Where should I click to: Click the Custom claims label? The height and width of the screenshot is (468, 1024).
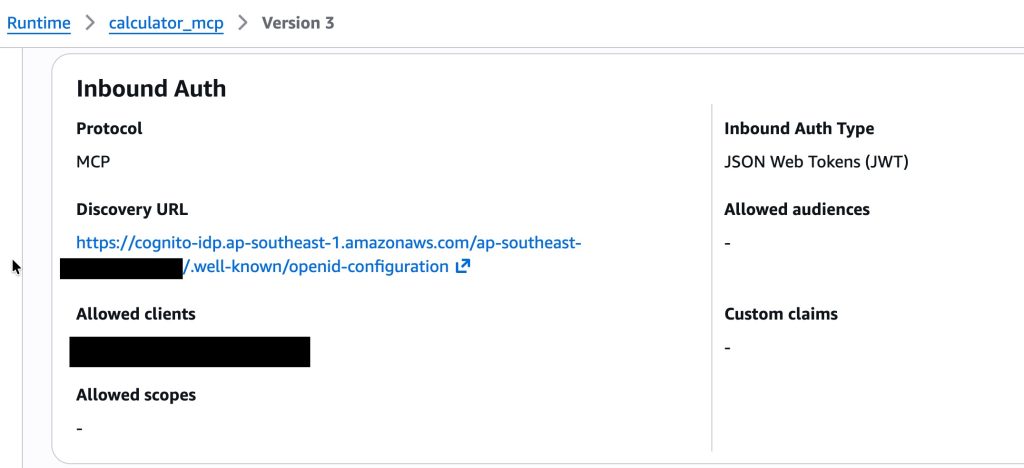(x=781, y=314)
